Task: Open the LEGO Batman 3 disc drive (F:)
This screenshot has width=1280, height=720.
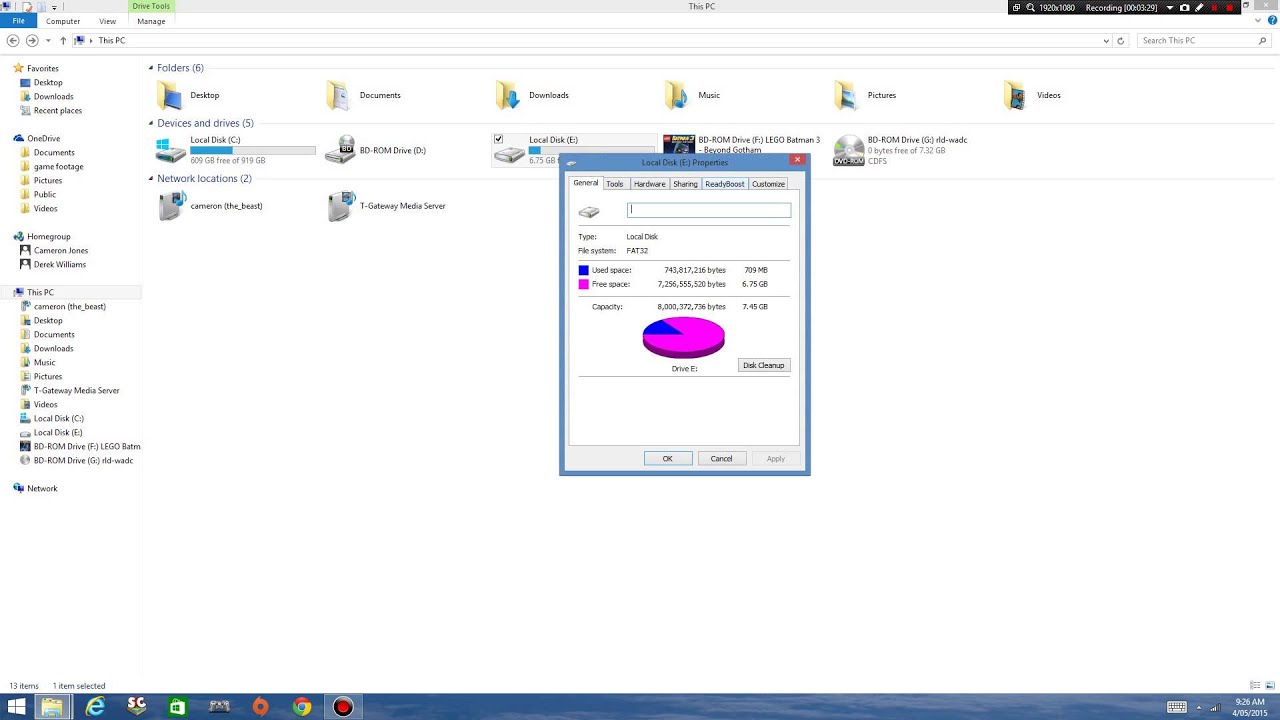Action: [679, 146]
